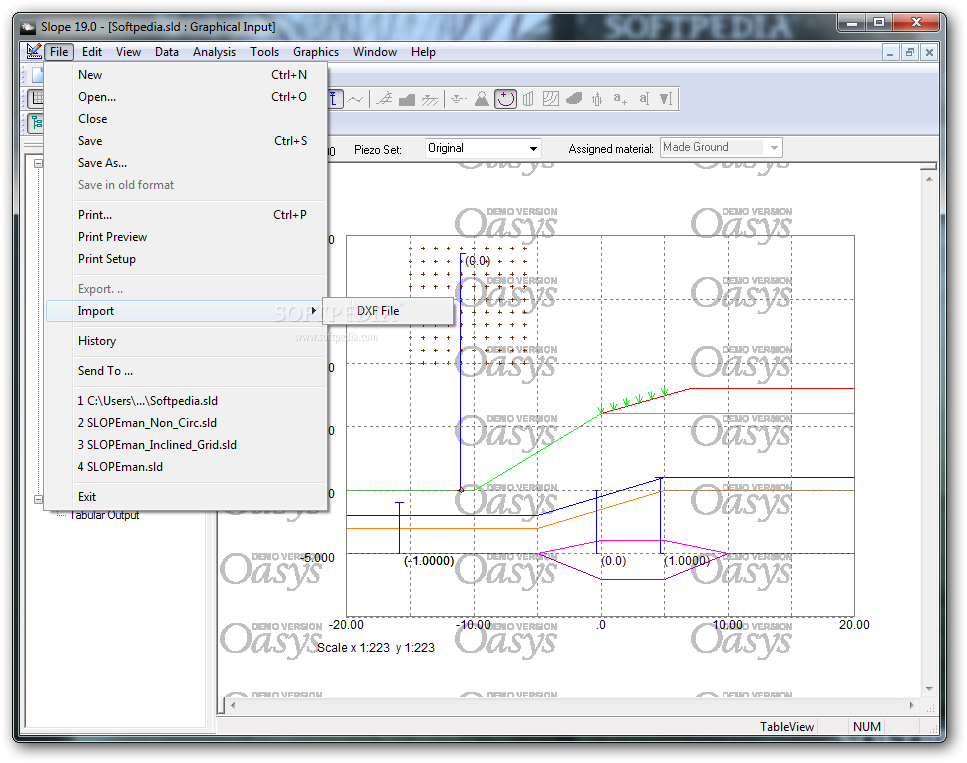Viewport: 967px width, 763px height.
Task: Click the water table level icon
Action: pos(458,99)
